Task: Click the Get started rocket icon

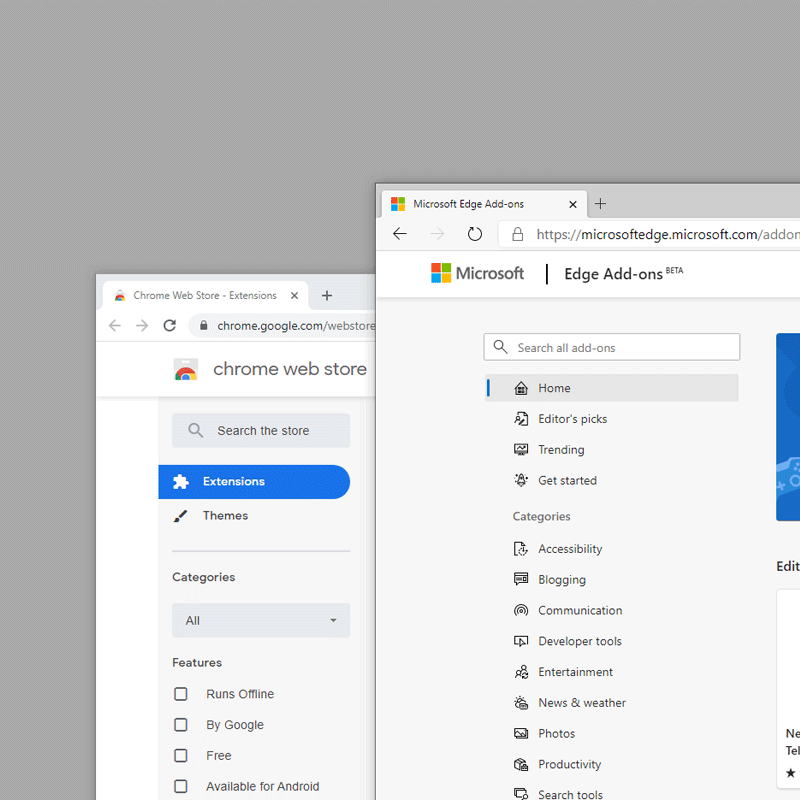Action: tap(521, 480)
